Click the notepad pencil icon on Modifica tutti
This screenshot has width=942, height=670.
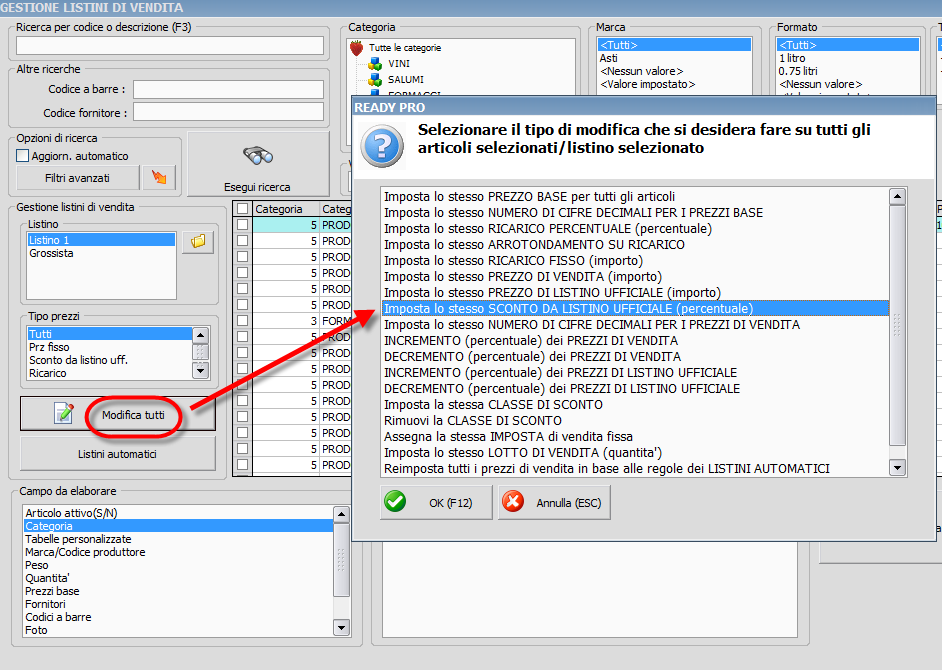click(64, 413)
